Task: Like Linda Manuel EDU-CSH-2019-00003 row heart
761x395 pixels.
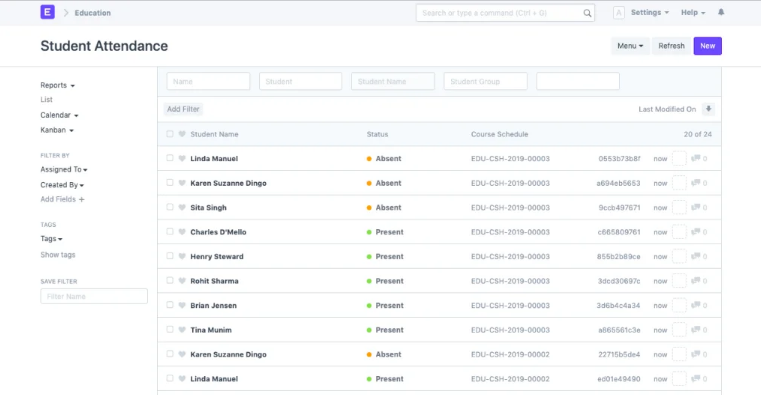Action: (x=182, y=158)
